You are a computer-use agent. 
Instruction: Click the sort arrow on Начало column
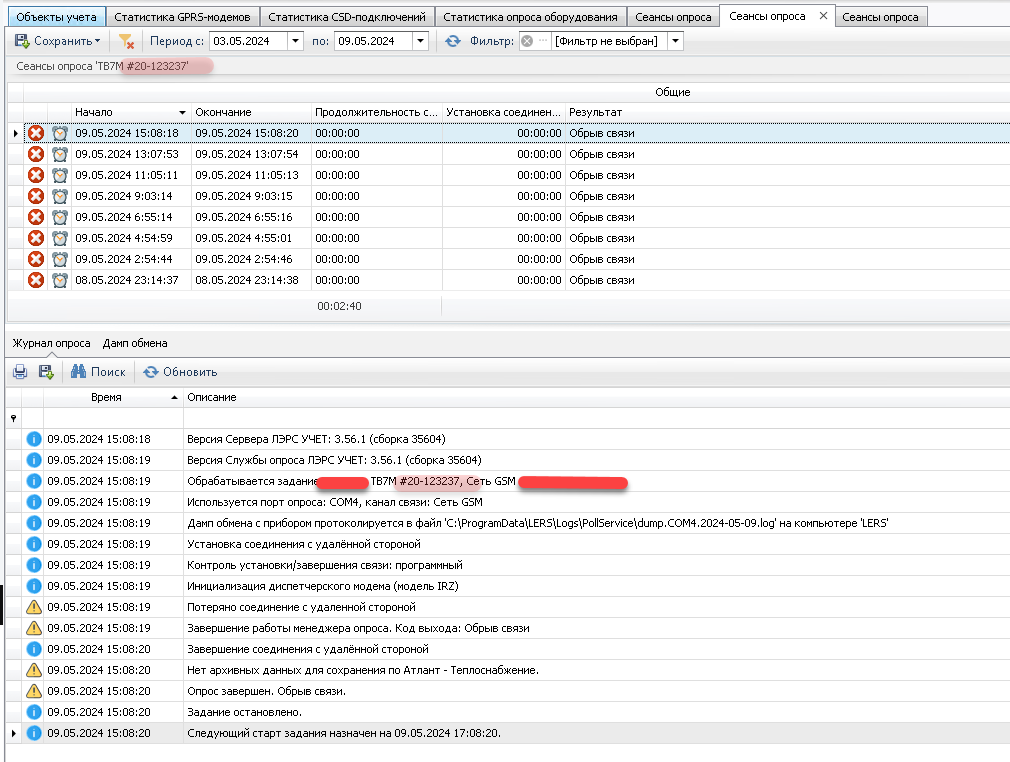pyautogui.click(x=182, y=113)
